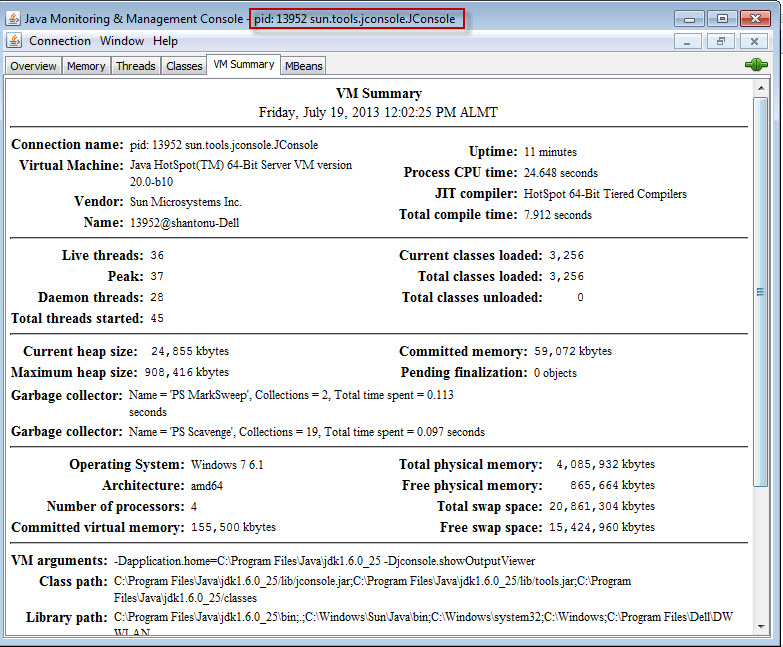The height and width of the screenshot is (647, 783).
Task: Click pending finalization '0 objects'
Action: (555, 373)
